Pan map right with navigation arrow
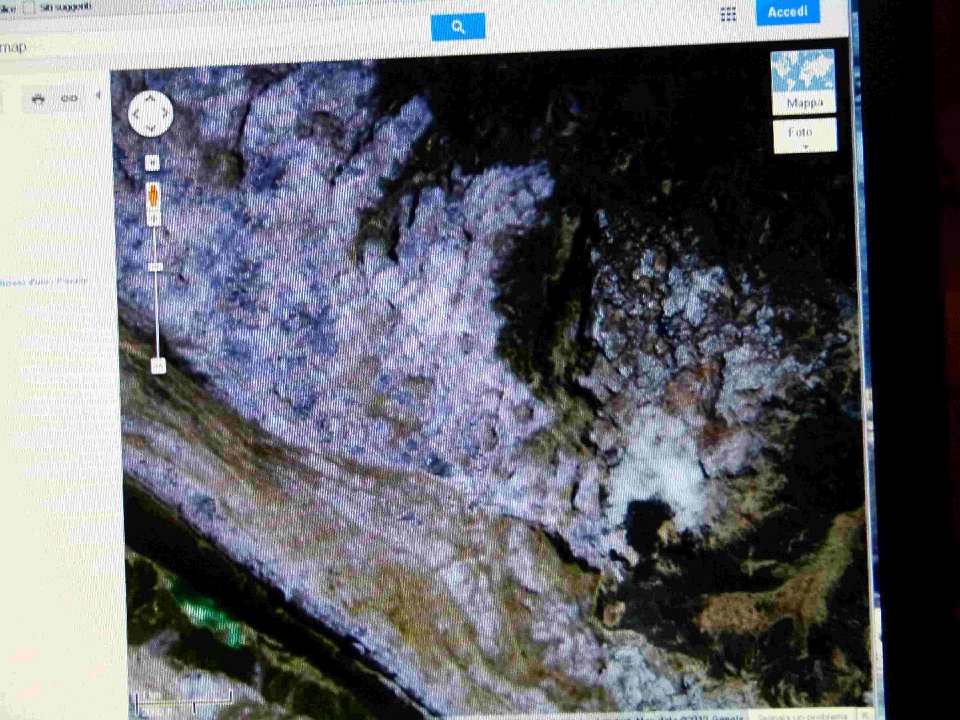Viewport: 960px width, 720px height. 165,114
